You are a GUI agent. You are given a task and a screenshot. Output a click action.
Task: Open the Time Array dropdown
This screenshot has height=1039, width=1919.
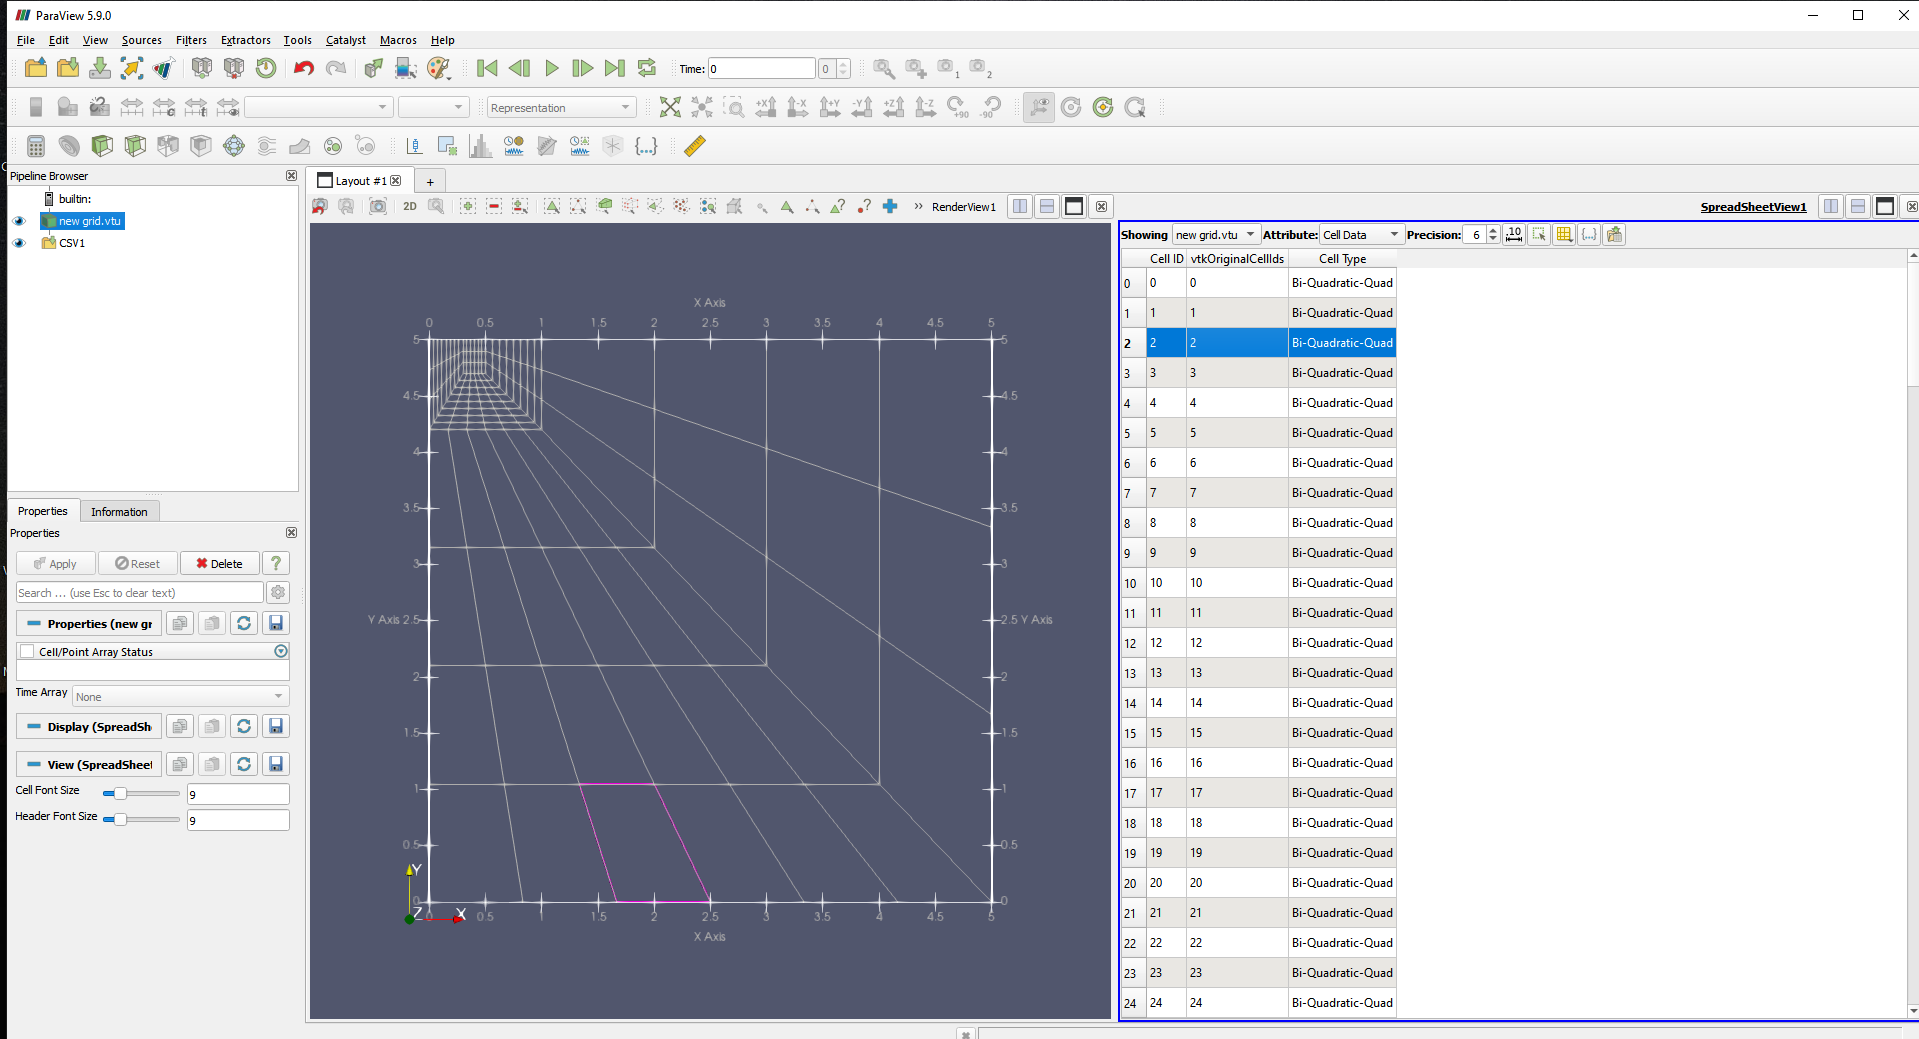[181, 696]
